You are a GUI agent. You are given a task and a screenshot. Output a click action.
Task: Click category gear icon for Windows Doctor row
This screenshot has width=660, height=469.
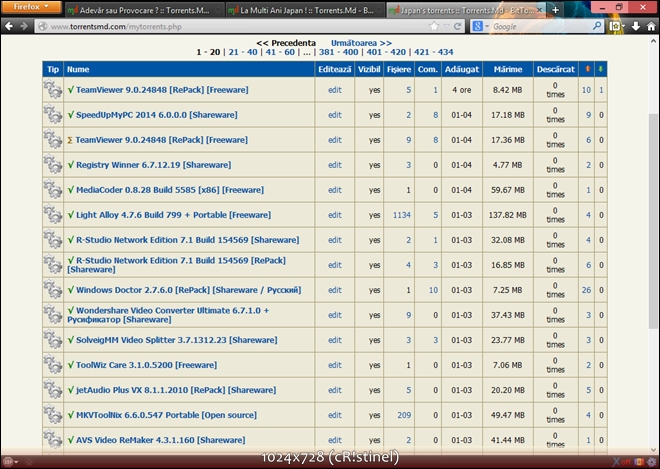[x=53, y=290]
